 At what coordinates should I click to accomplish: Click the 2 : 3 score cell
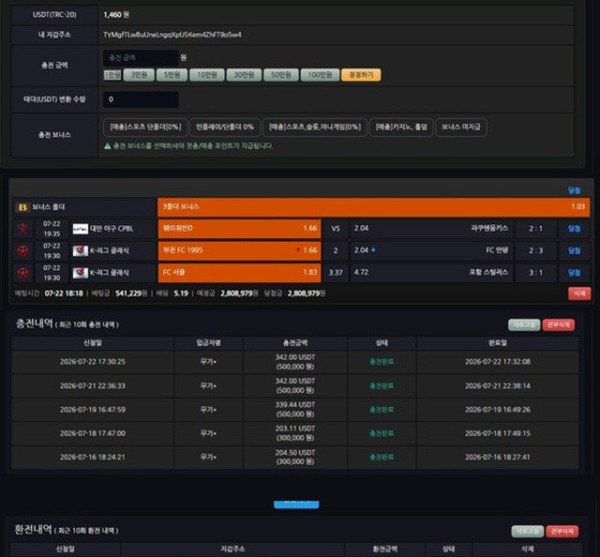[x=536, y=251]
